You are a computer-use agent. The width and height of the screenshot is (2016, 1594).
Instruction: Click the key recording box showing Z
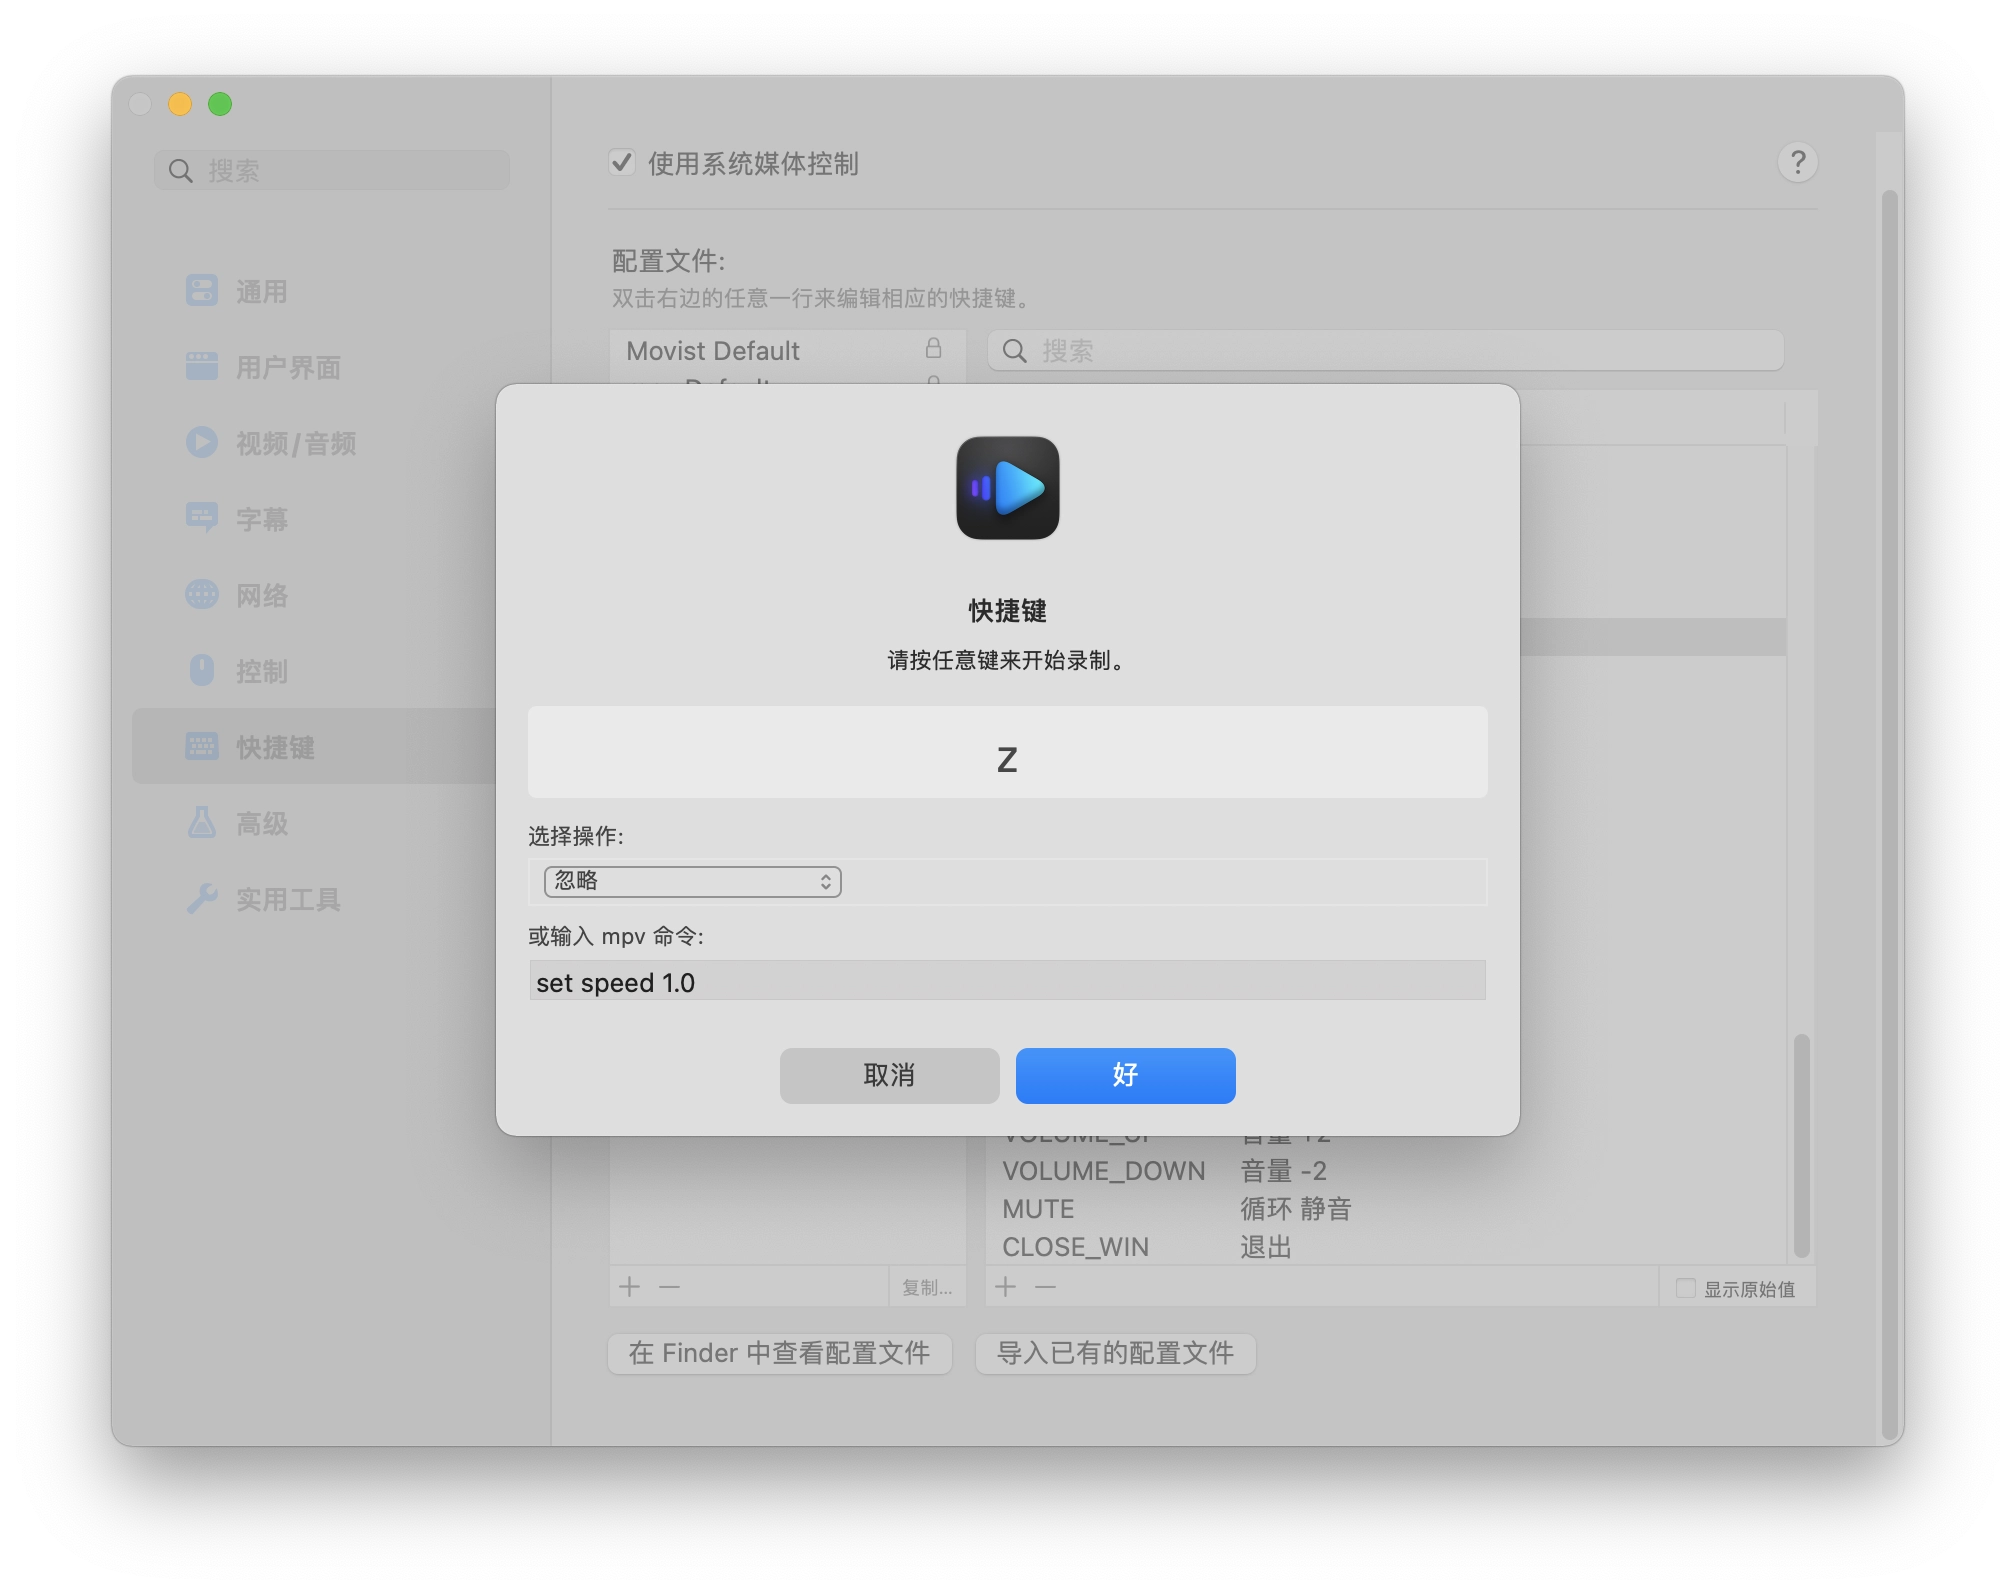(x=1006, y=753)
